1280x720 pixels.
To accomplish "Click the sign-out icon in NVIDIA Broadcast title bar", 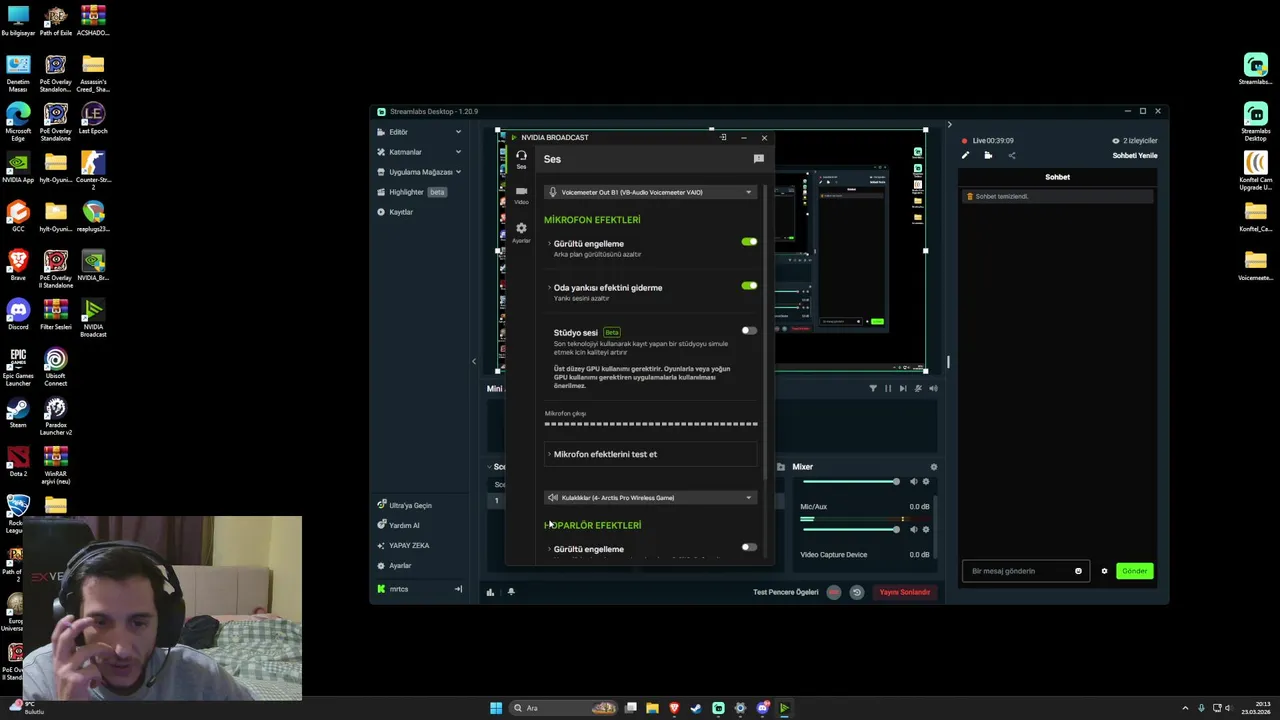I will (x=723, y=137).
